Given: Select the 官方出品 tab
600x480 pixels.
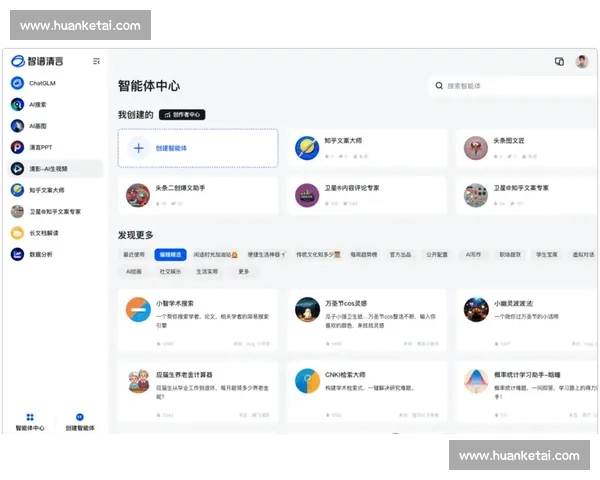Looking at the screenshot, I should coord(400,255).
